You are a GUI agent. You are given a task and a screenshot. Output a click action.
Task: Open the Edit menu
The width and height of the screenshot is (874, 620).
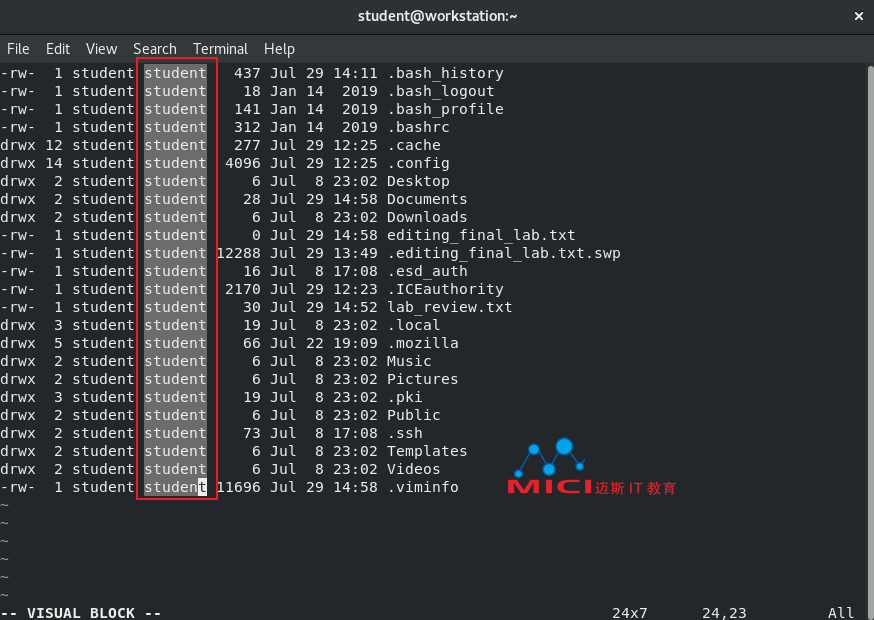(x=58, y=48)
